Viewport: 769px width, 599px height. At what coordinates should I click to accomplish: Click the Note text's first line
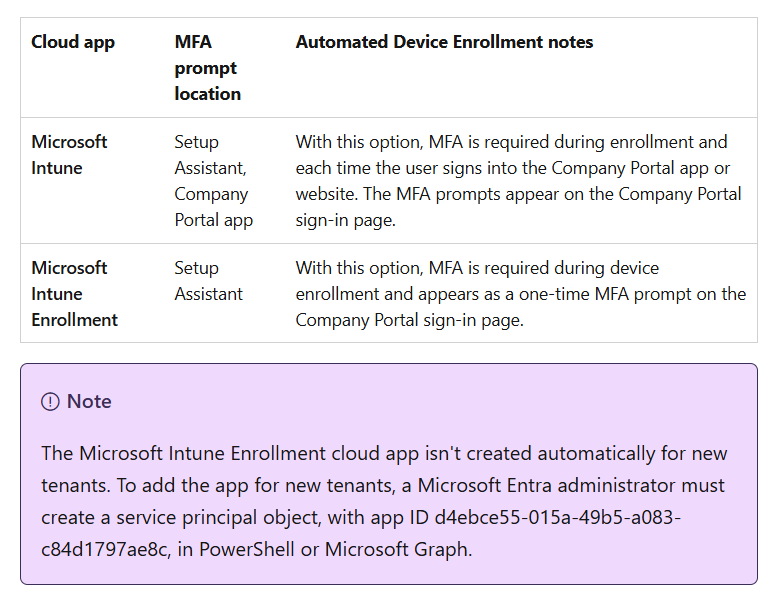point(384,454)
